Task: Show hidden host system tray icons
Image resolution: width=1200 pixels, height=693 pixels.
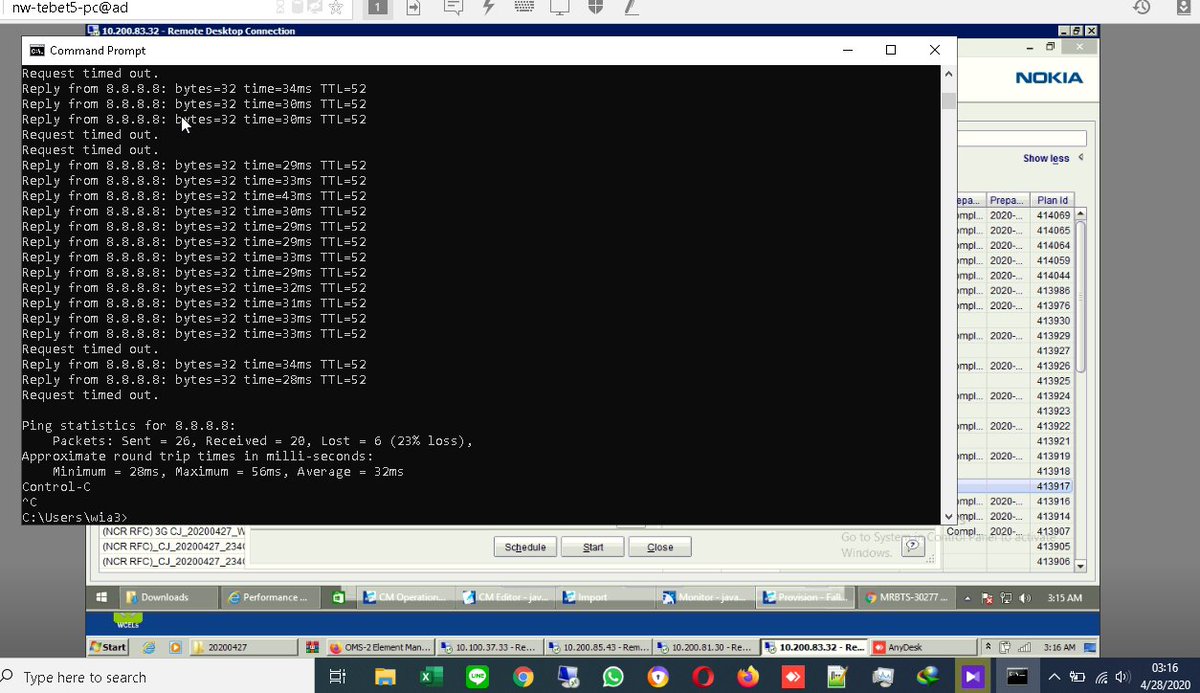Action: pos(1054,677)
